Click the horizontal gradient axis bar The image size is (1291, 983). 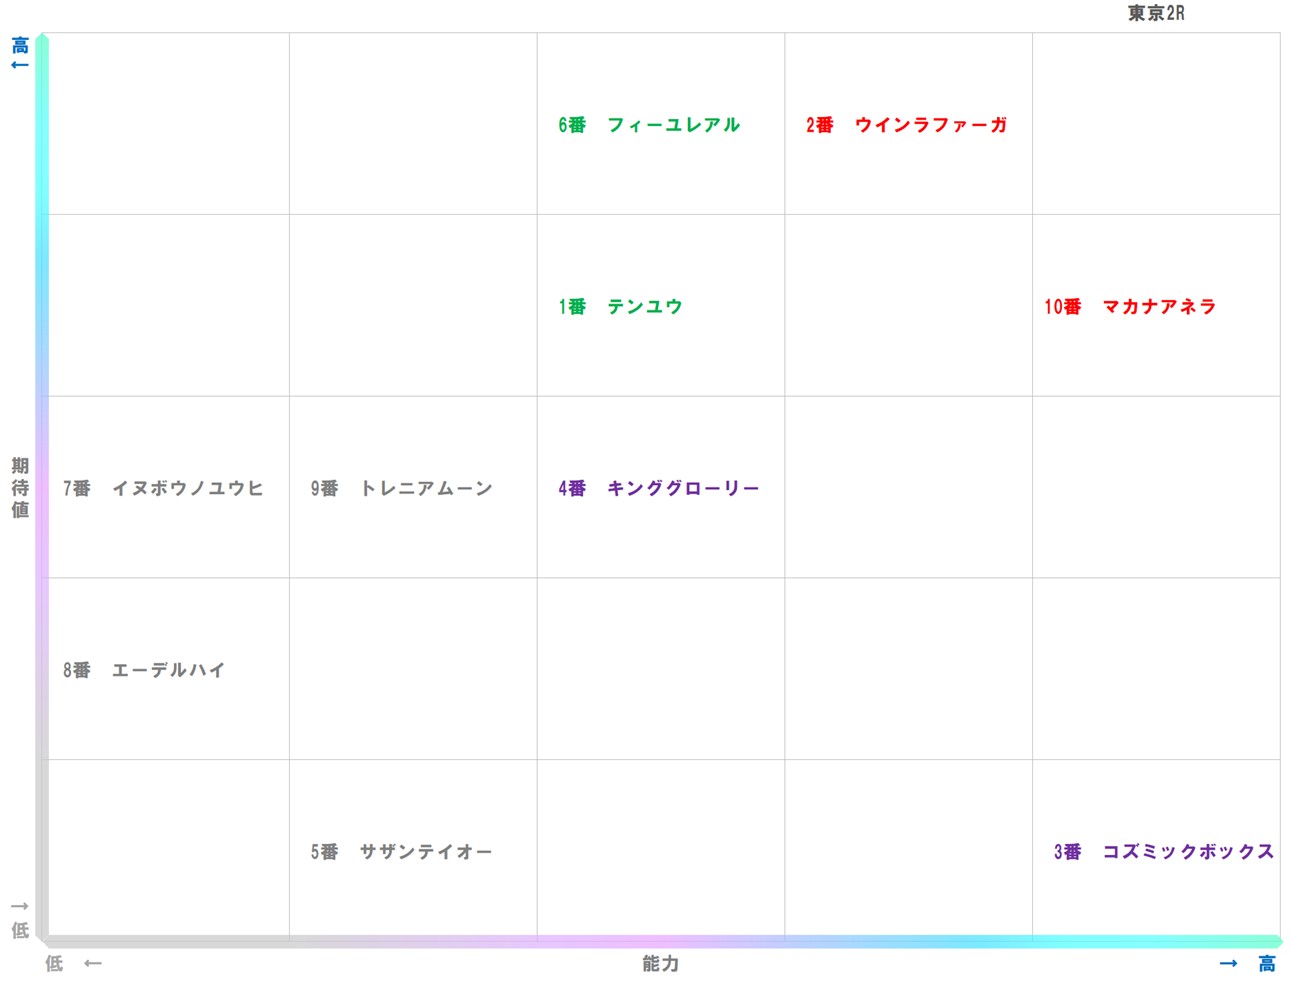click(660, 941)
